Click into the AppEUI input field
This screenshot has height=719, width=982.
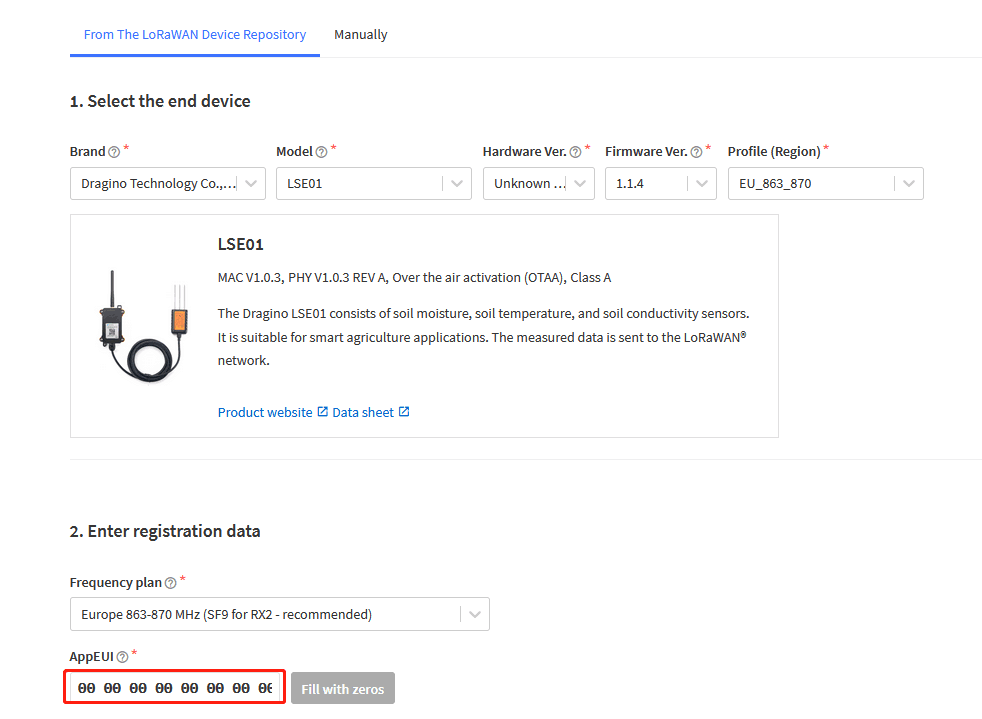[175, 688]
